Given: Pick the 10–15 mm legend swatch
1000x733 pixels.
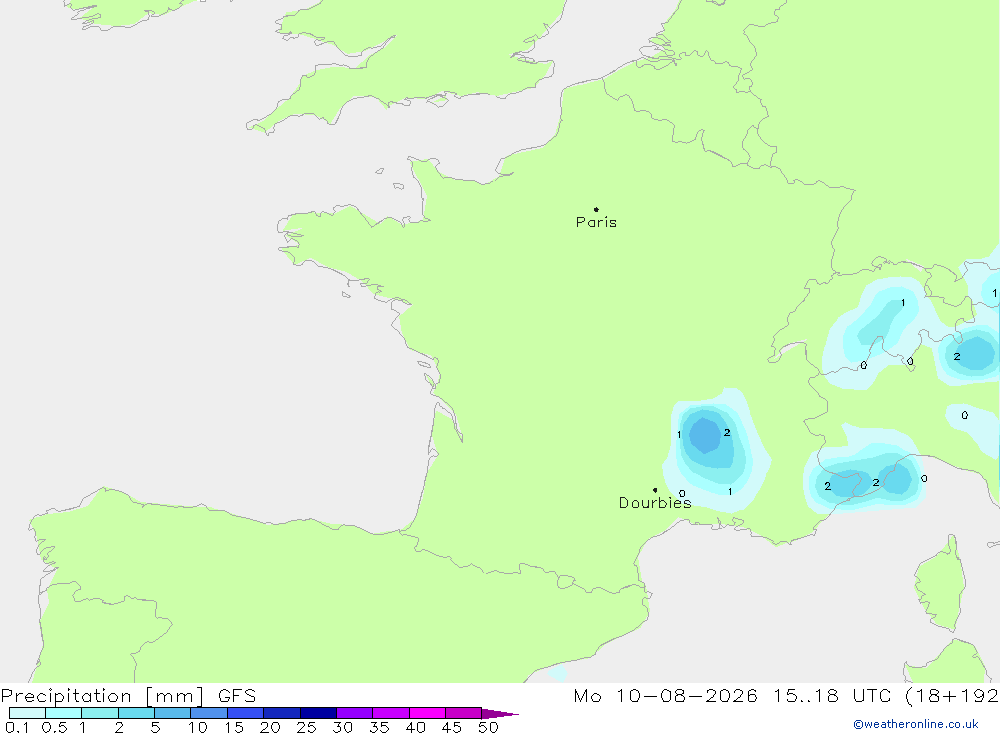Looking at the screenshot, I should pos(209,713).
